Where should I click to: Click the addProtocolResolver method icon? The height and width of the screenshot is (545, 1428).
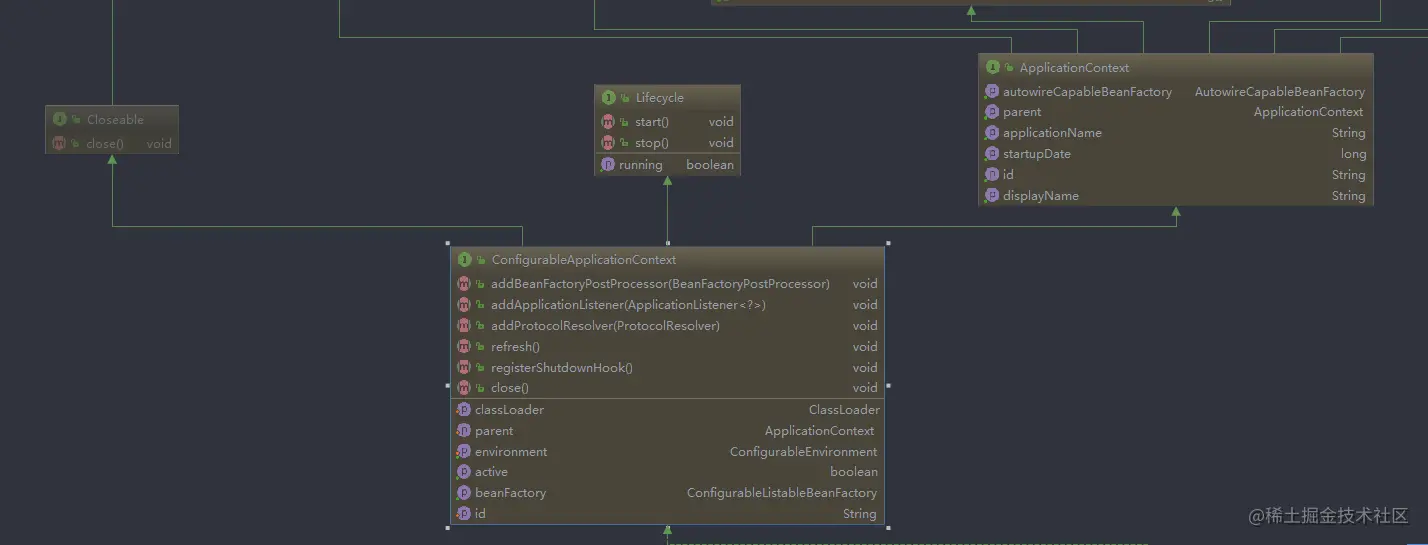(x=464, y=326)
